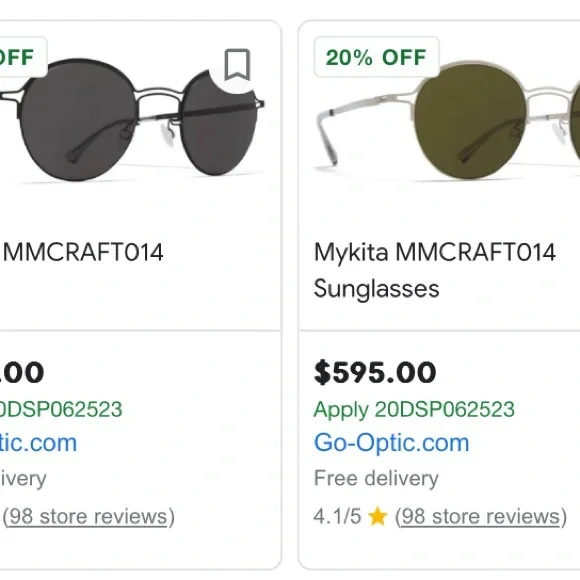Screen dimensions: 580x580
Task: Click the 4.1/5 rating text
Action: coord(337,516)
